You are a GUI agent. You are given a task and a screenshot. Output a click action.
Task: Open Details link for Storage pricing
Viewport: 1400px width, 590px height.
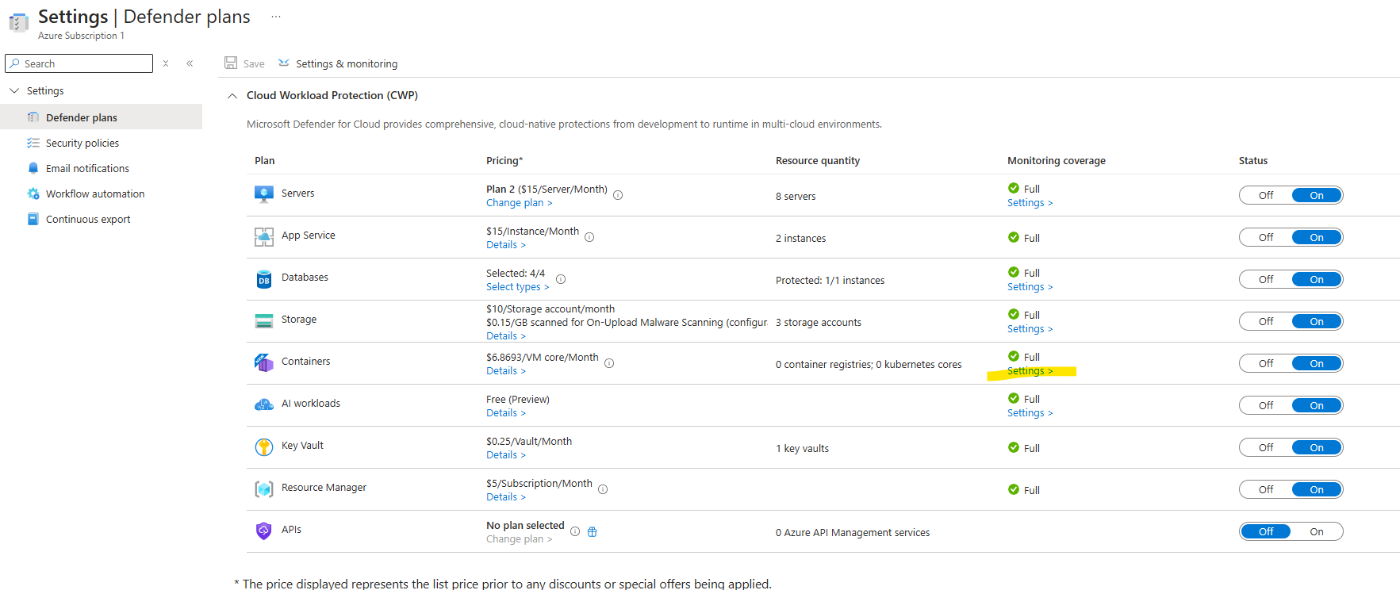pos(506,335)
